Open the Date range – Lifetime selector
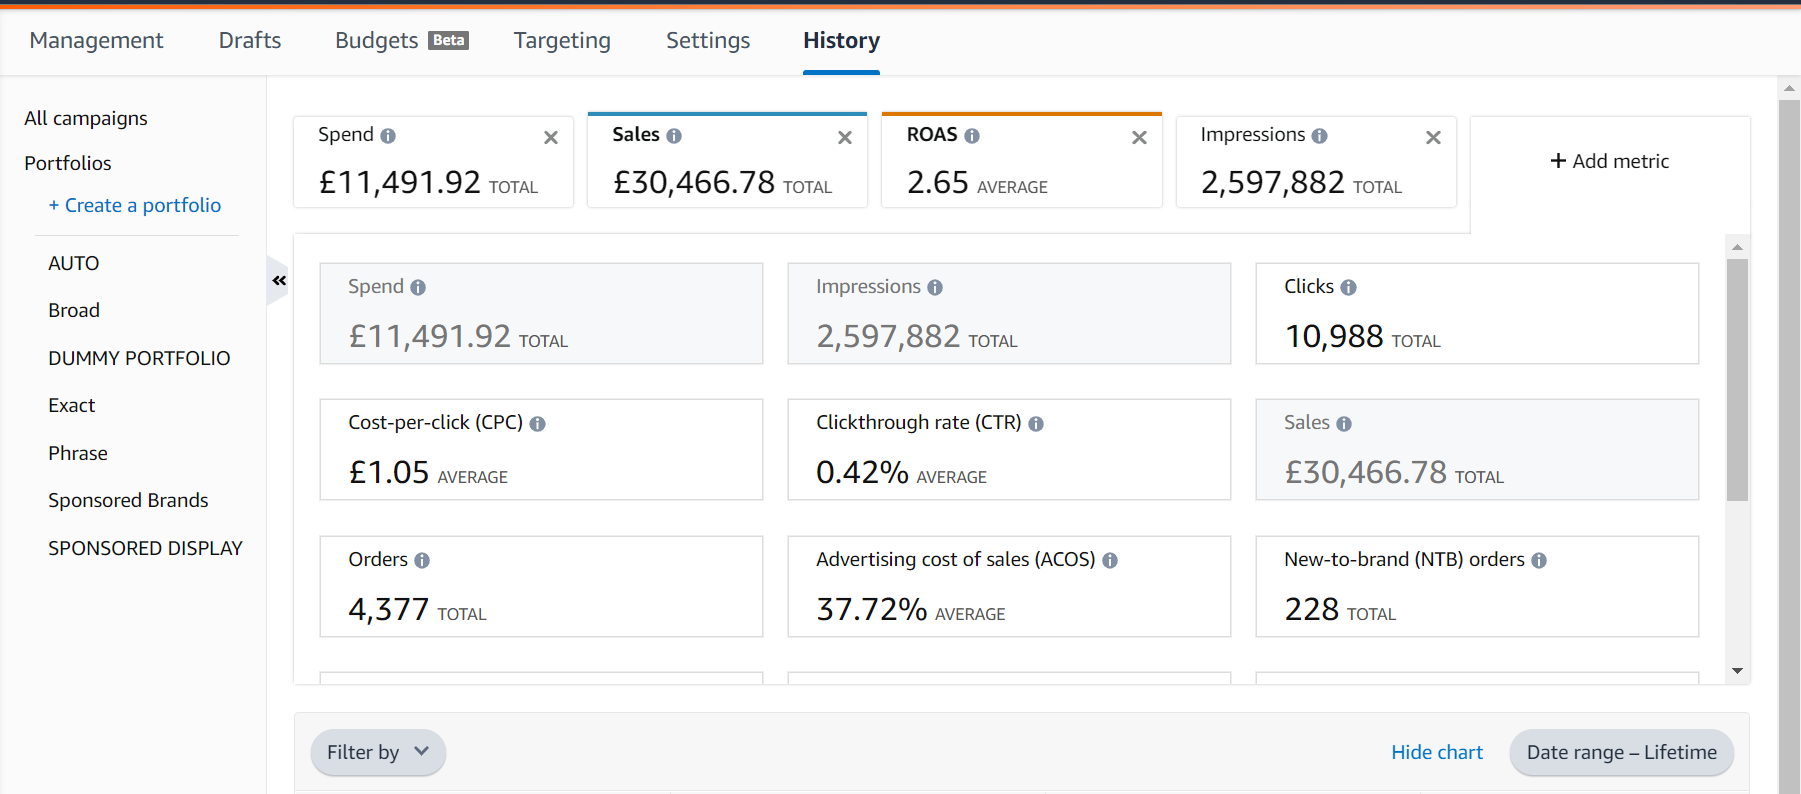1801x794 pixels. [1620, 752]
